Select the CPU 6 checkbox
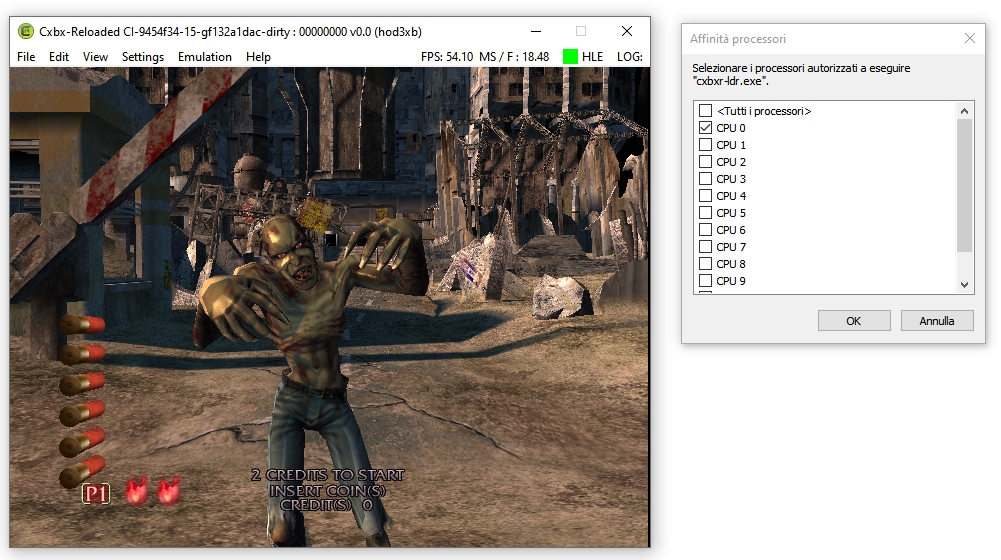 click(705, 230)
